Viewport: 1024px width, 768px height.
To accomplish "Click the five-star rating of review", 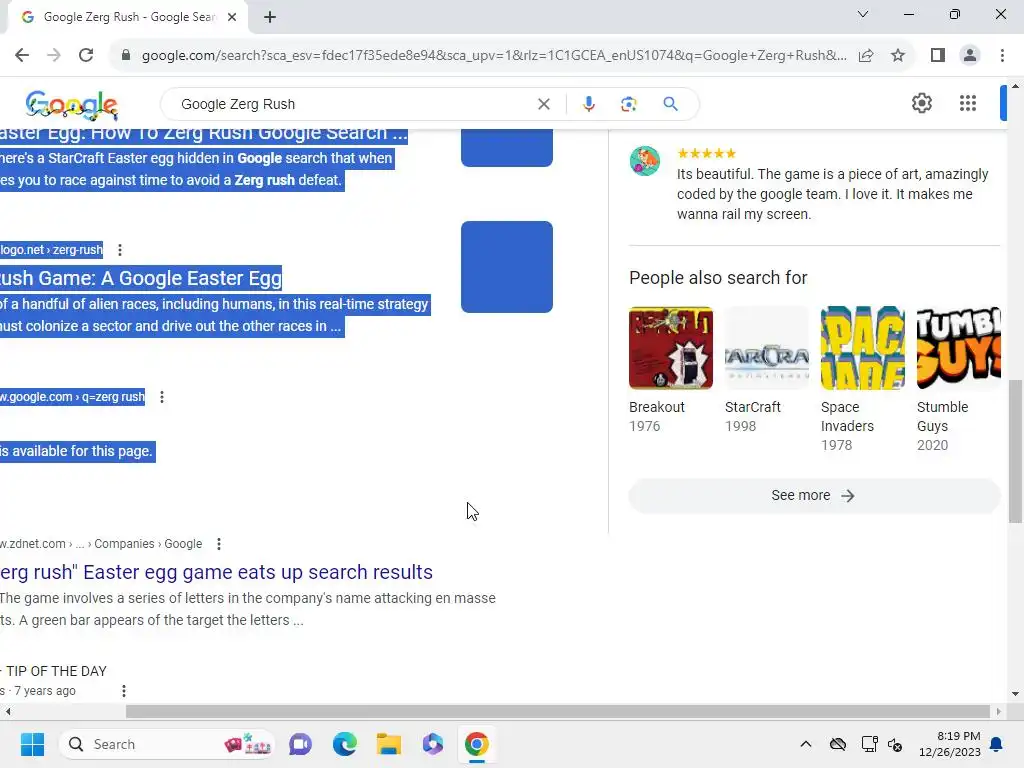I will click(x=707, y=154).
